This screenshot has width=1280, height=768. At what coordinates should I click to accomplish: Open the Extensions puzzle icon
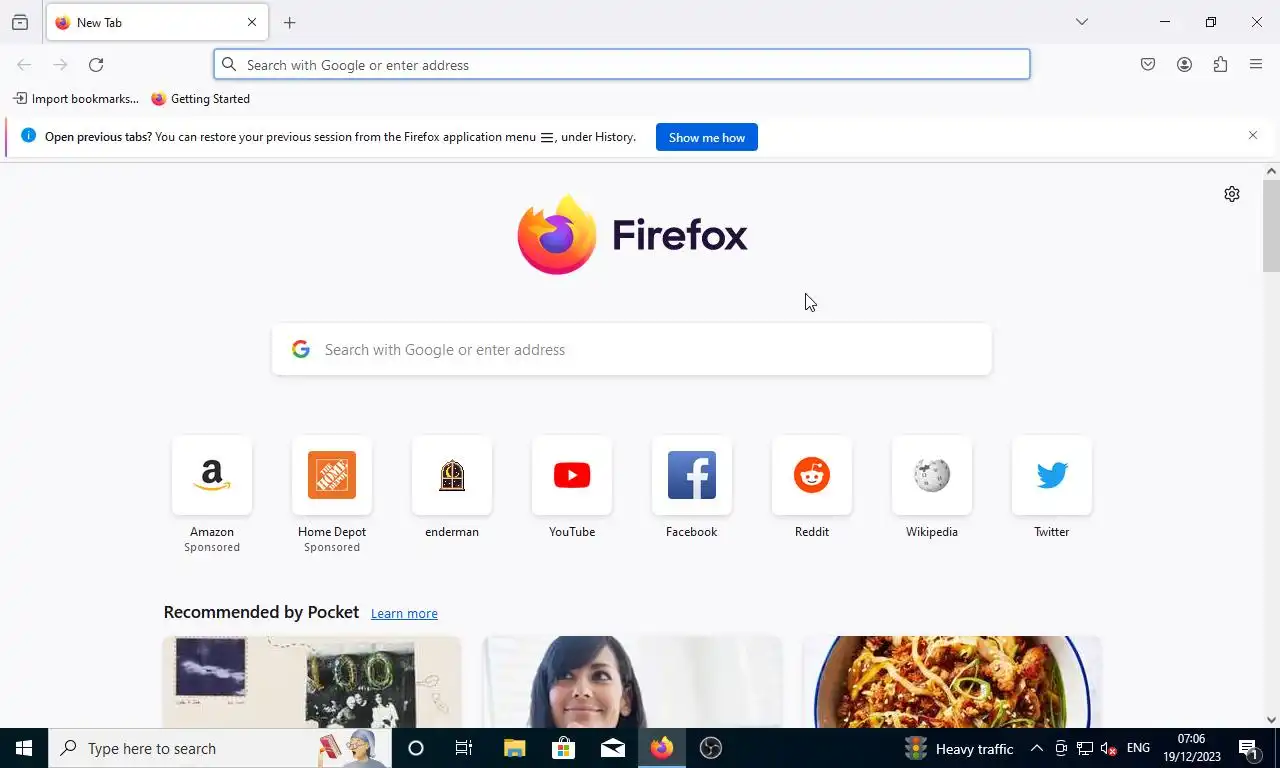[x=1220, y=65]
